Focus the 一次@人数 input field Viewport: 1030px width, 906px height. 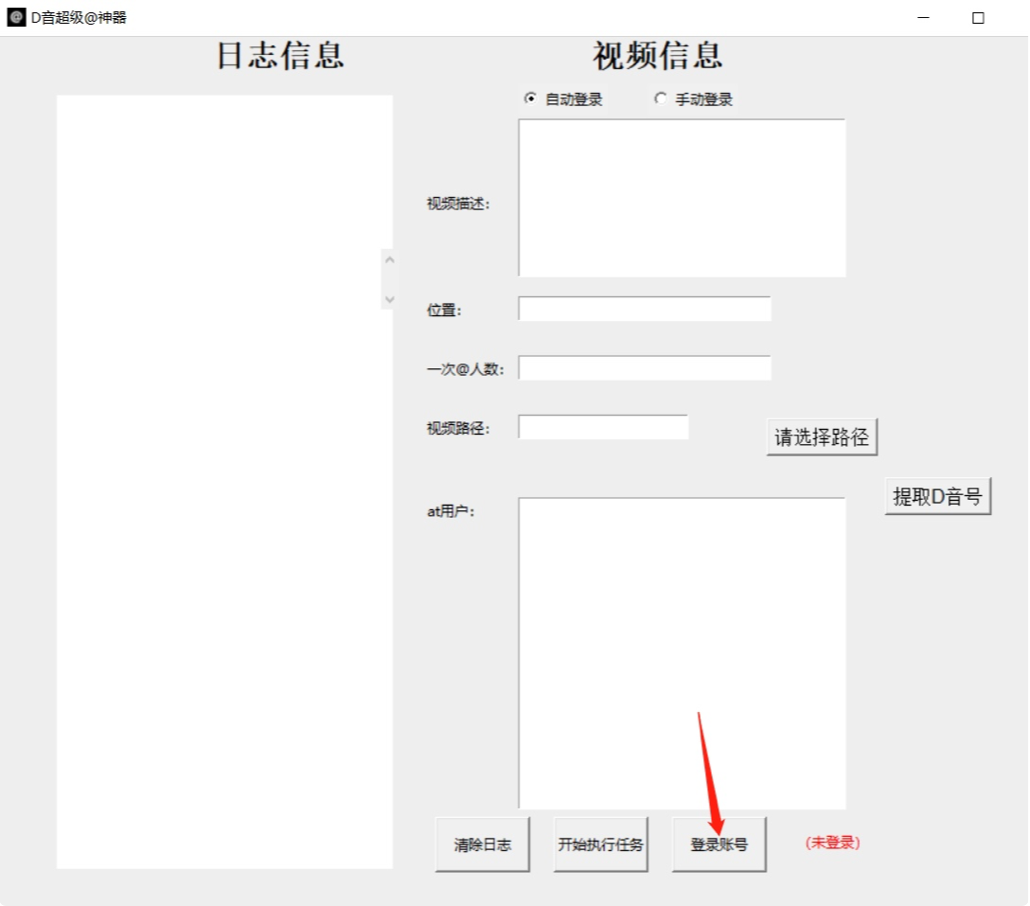point(644,368)
